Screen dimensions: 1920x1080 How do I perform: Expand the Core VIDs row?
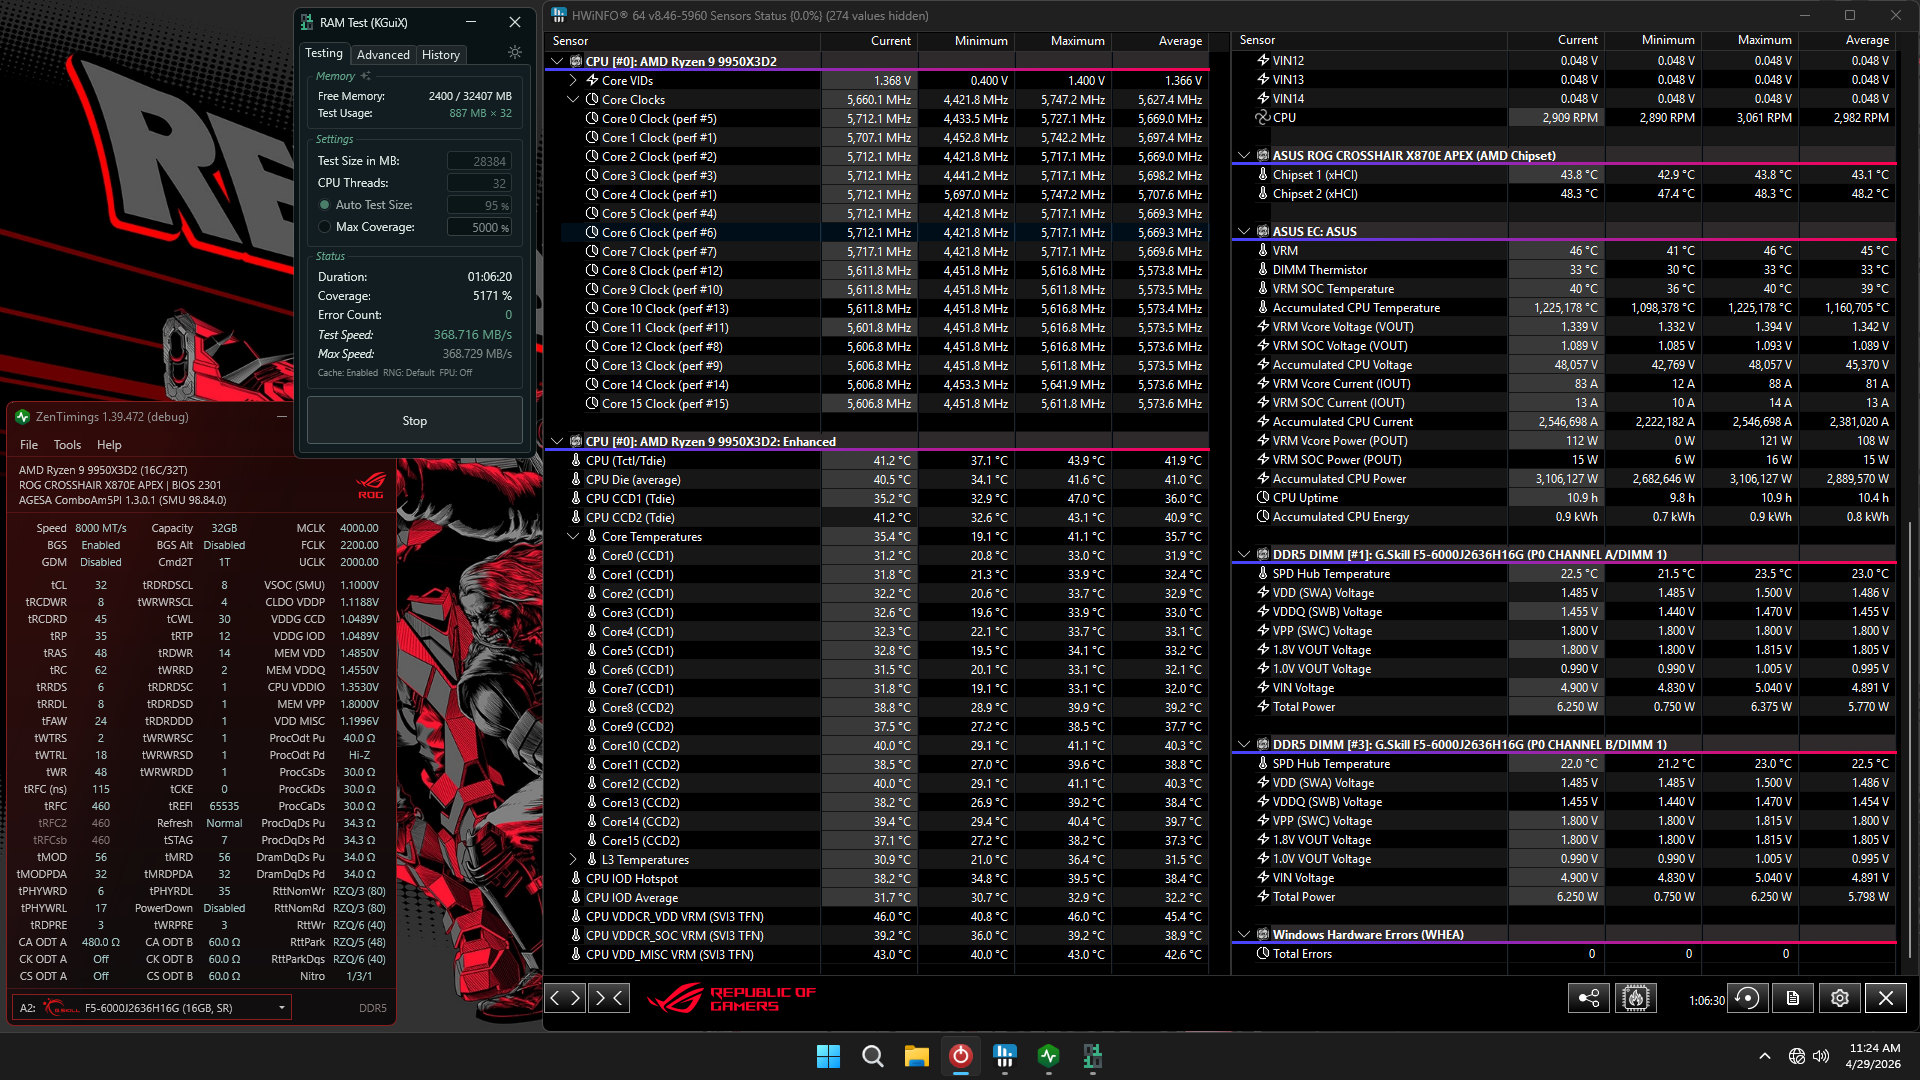coord(573,81)
